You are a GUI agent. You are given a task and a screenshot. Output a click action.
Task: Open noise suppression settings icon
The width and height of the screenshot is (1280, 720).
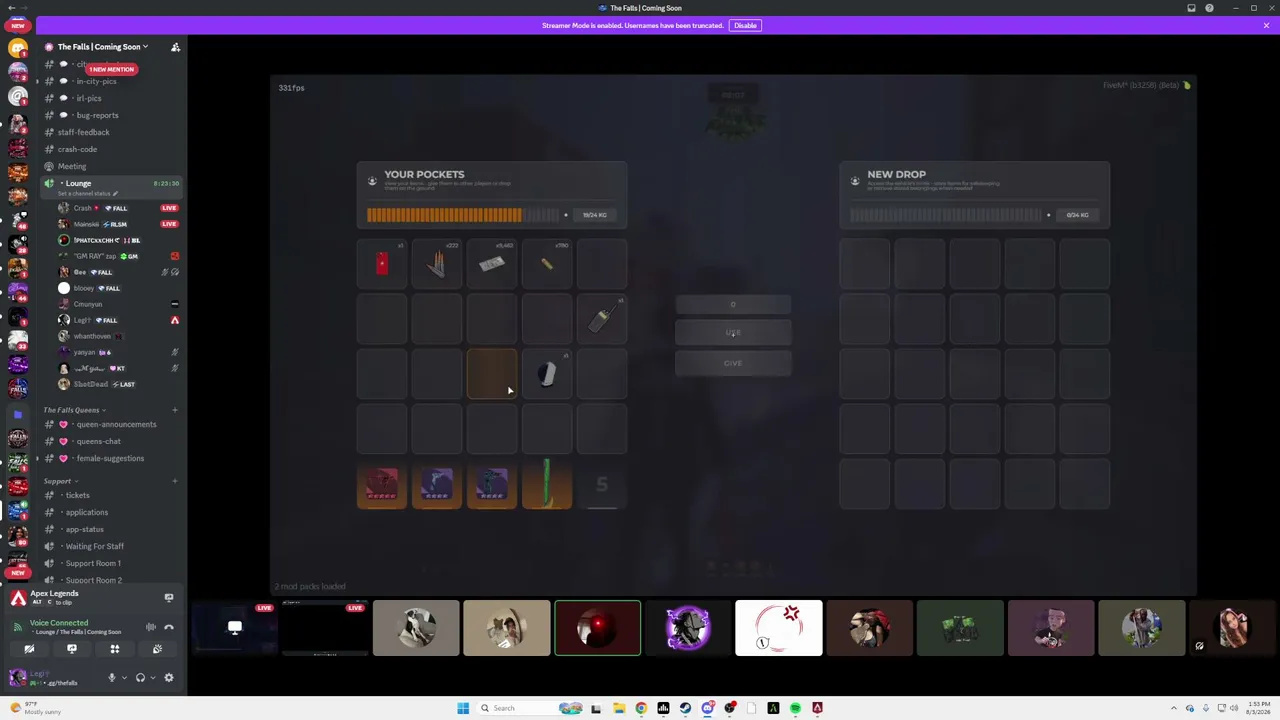click(x=151, y=627)
